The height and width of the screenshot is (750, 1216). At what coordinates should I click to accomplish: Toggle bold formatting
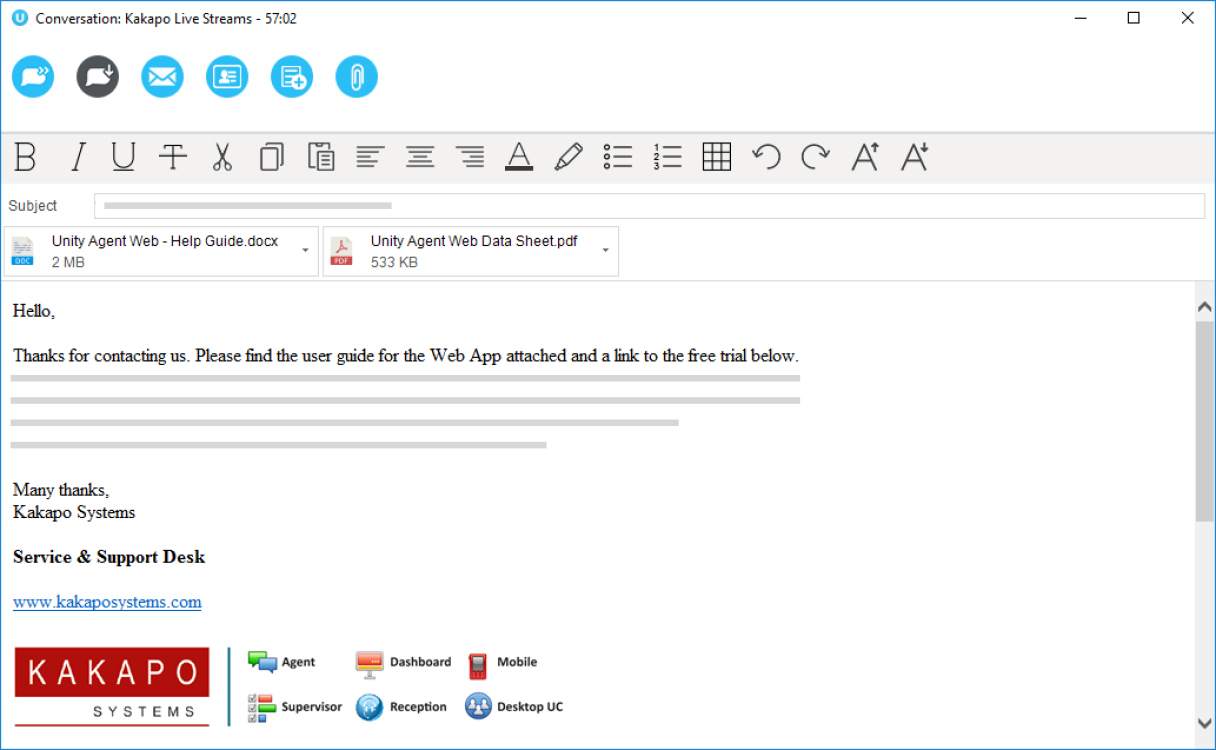(x=25, y=157)
